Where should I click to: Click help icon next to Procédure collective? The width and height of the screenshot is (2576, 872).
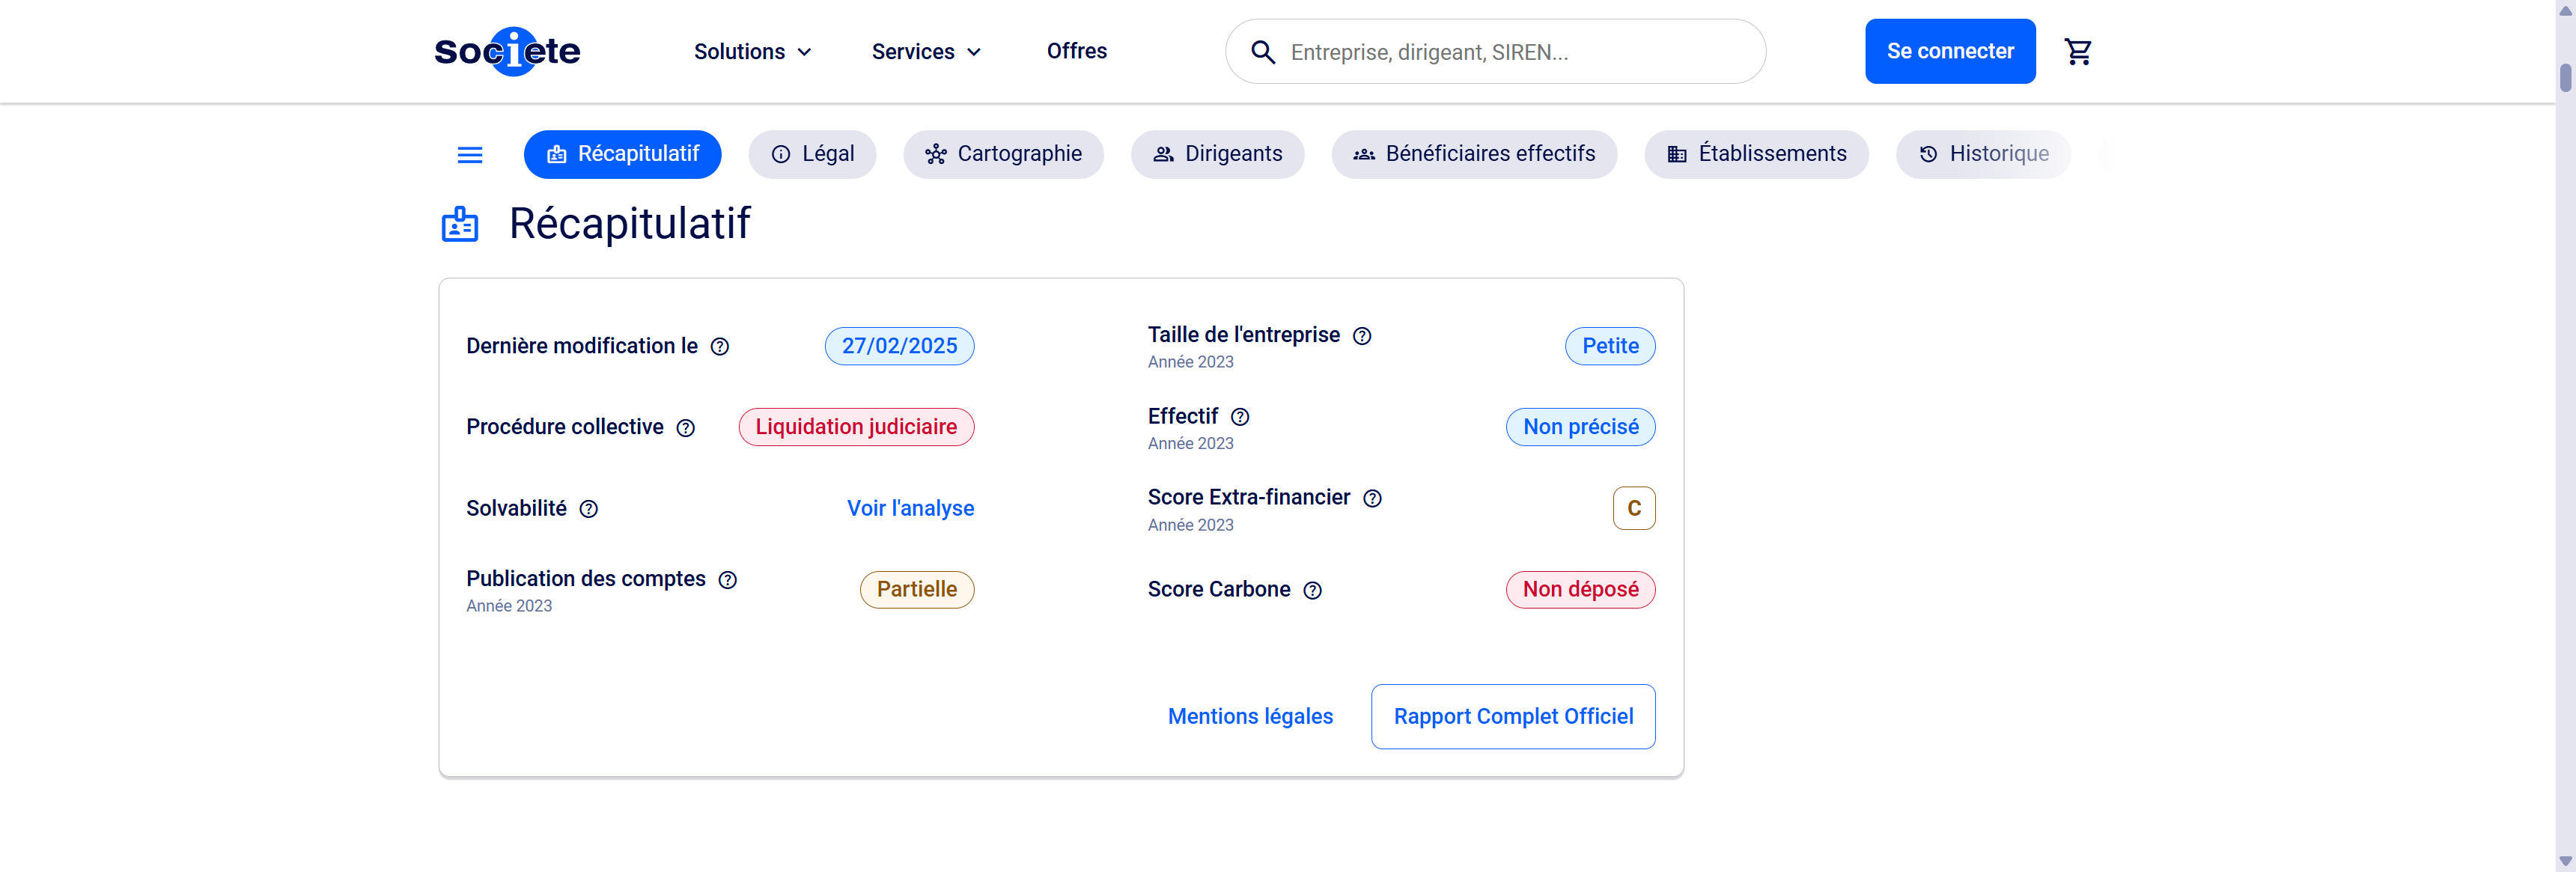tap(686, 428)
